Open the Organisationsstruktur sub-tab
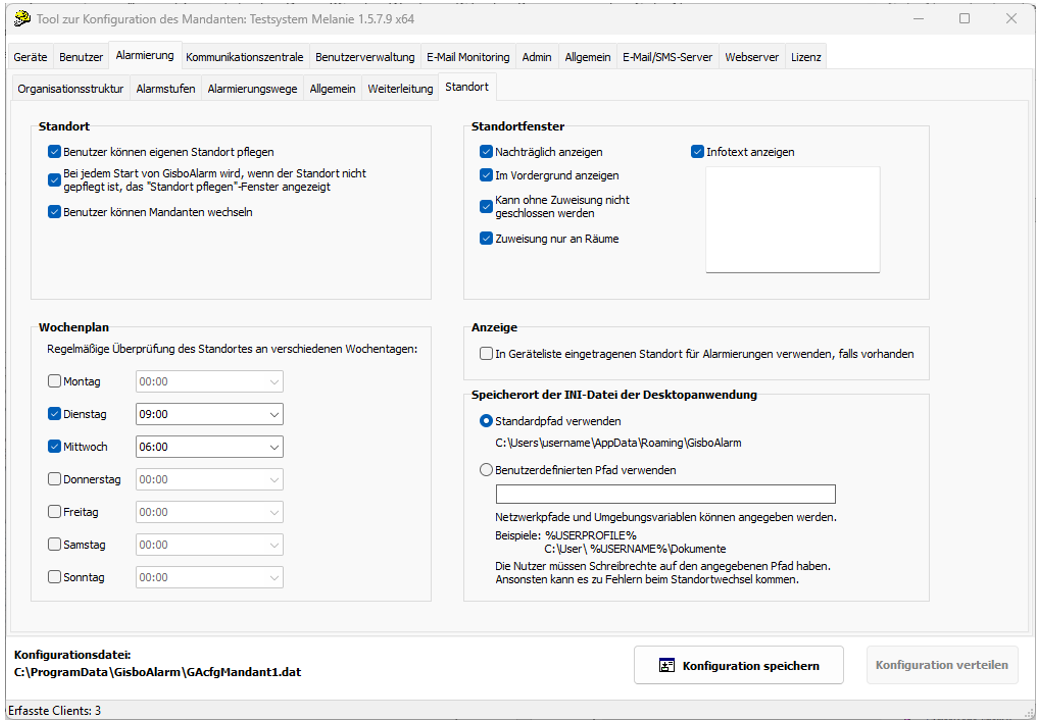 coord(71,89)
